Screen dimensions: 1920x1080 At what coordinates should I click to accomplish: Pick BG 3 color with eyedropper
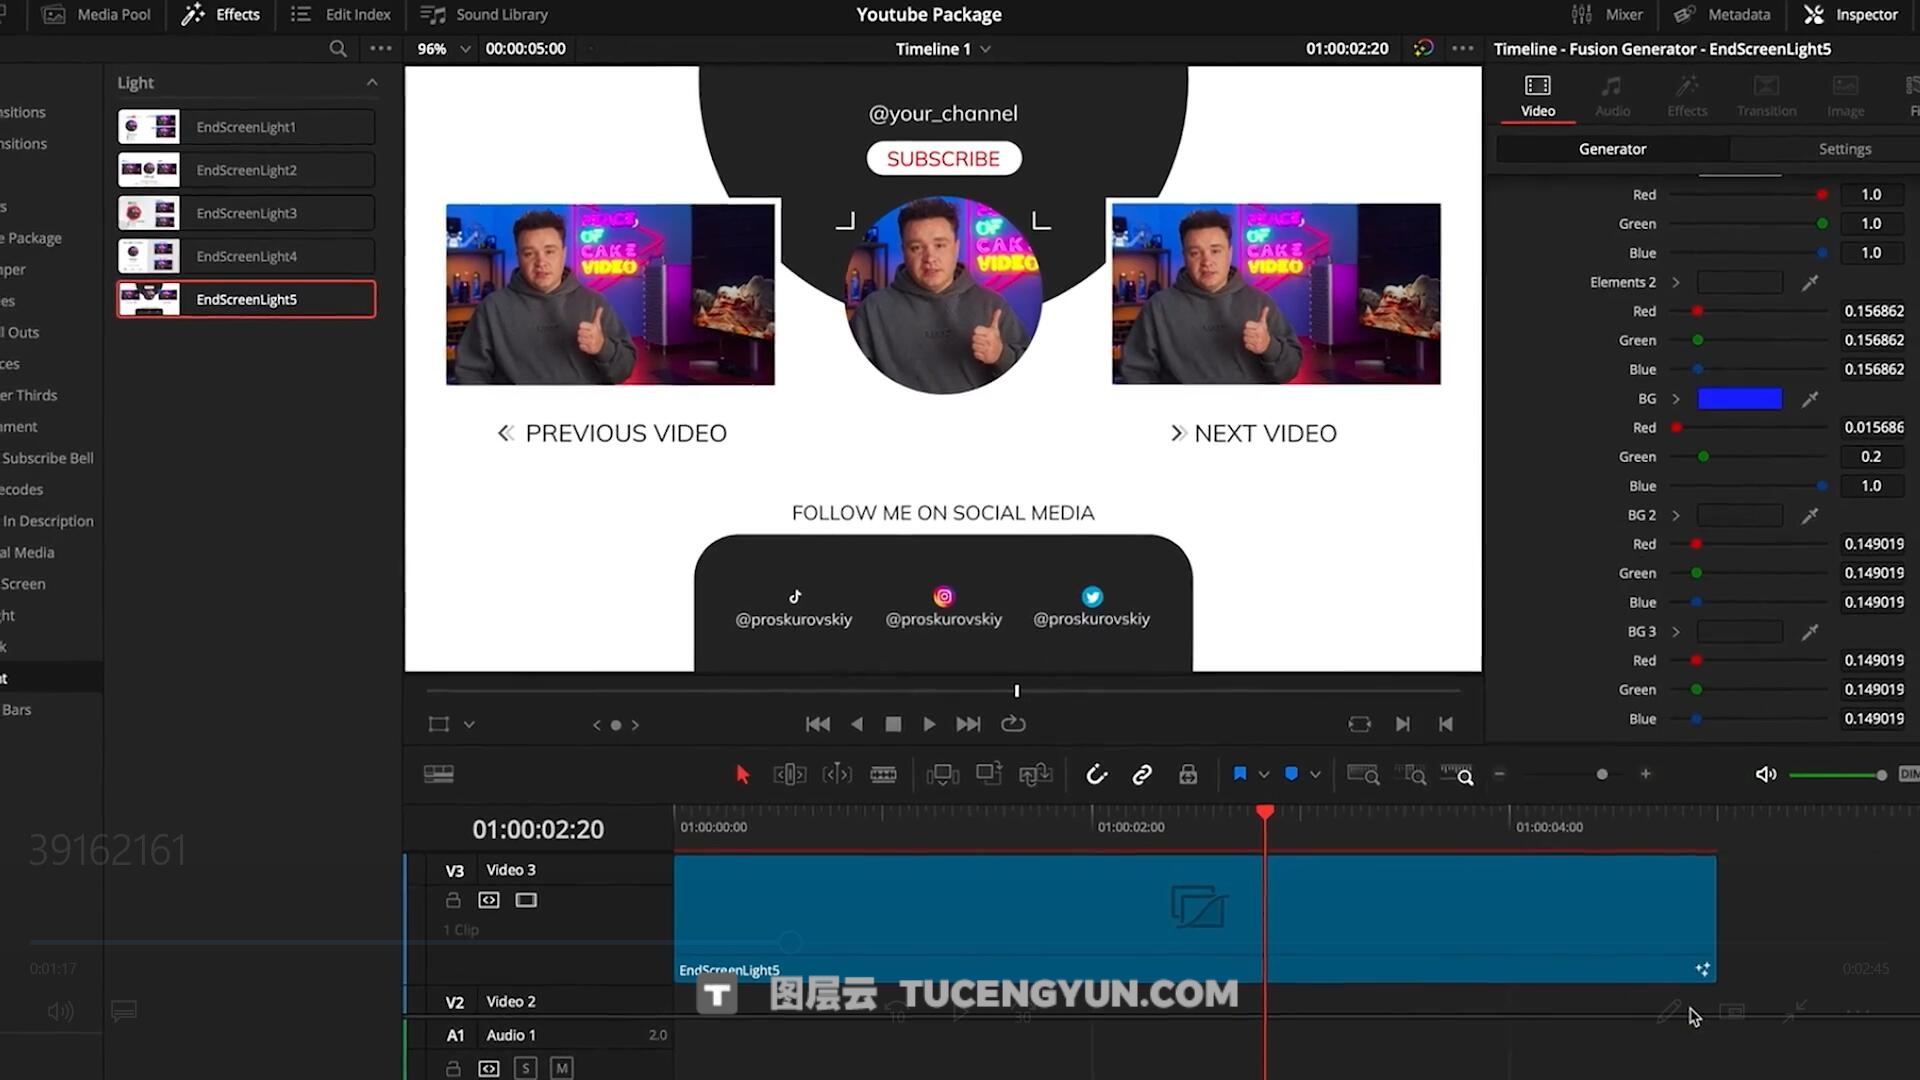1810,632
